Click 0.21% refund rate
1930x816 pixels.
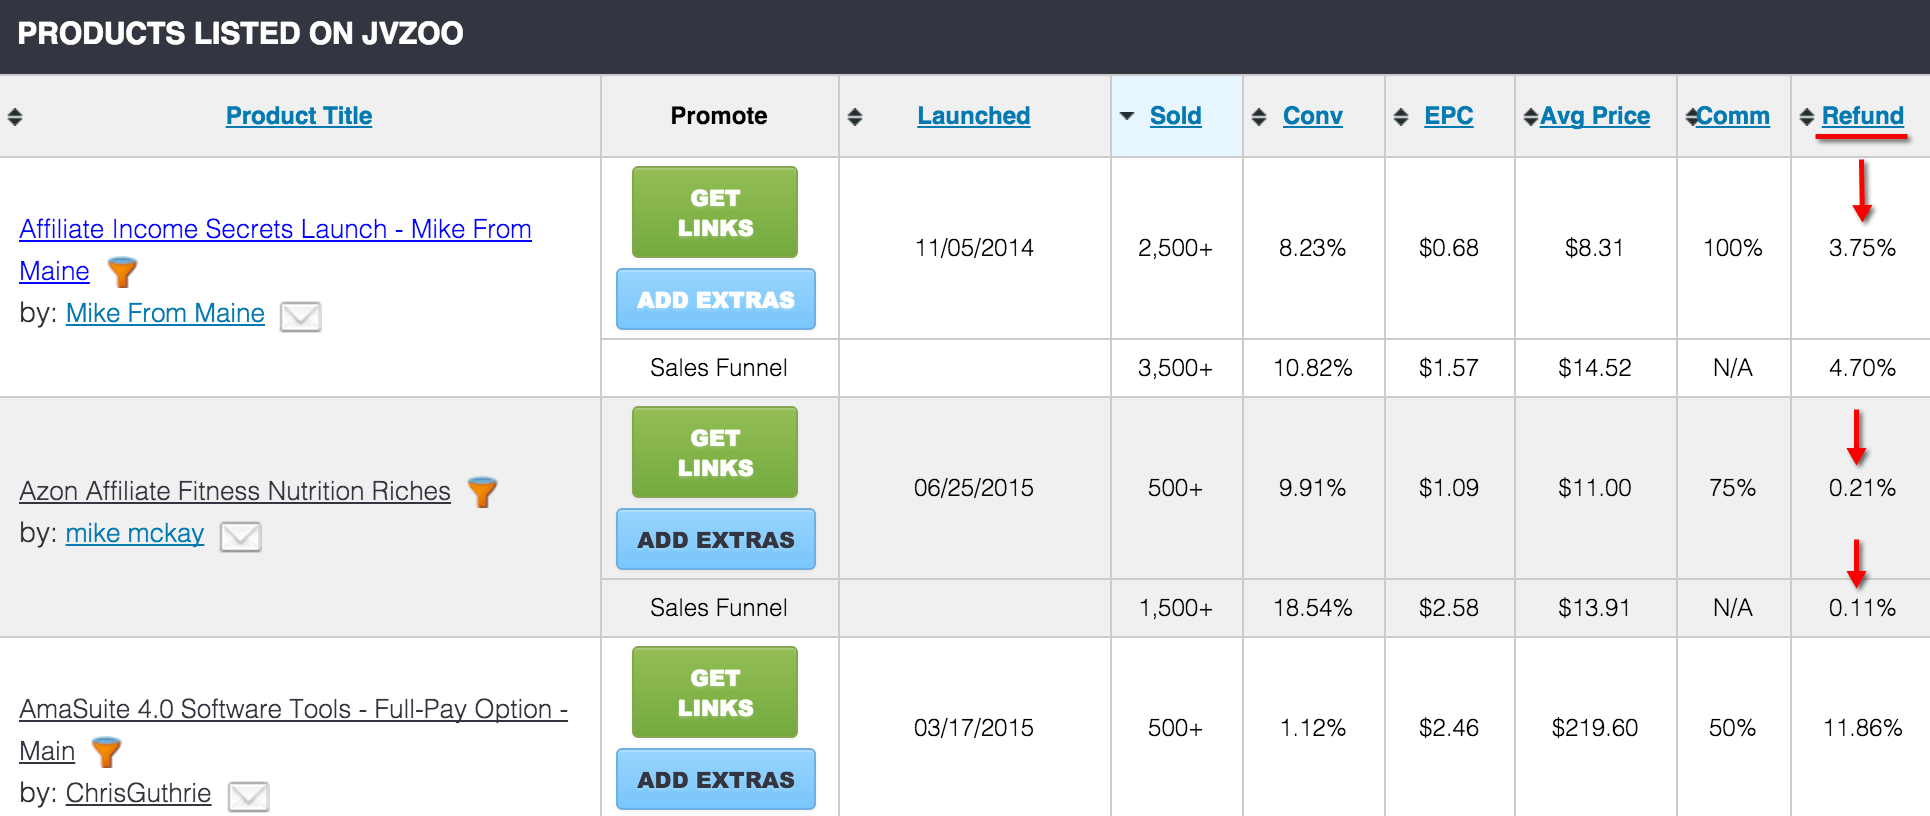1862,488
